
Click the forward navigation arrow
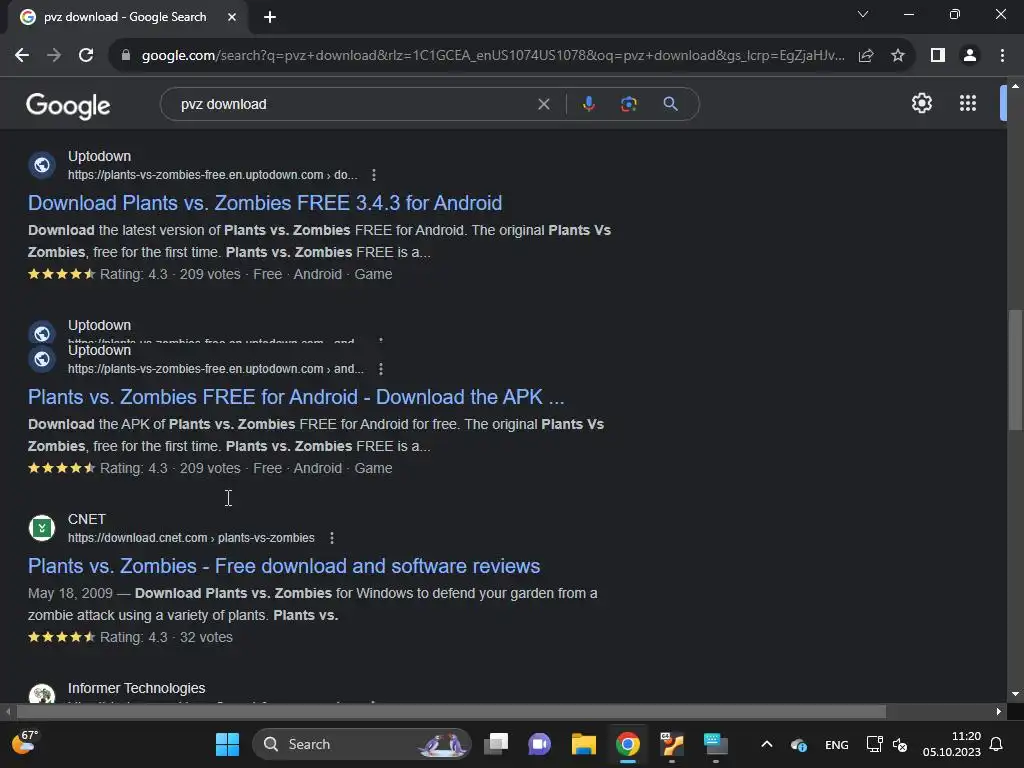tap(54, 56)
